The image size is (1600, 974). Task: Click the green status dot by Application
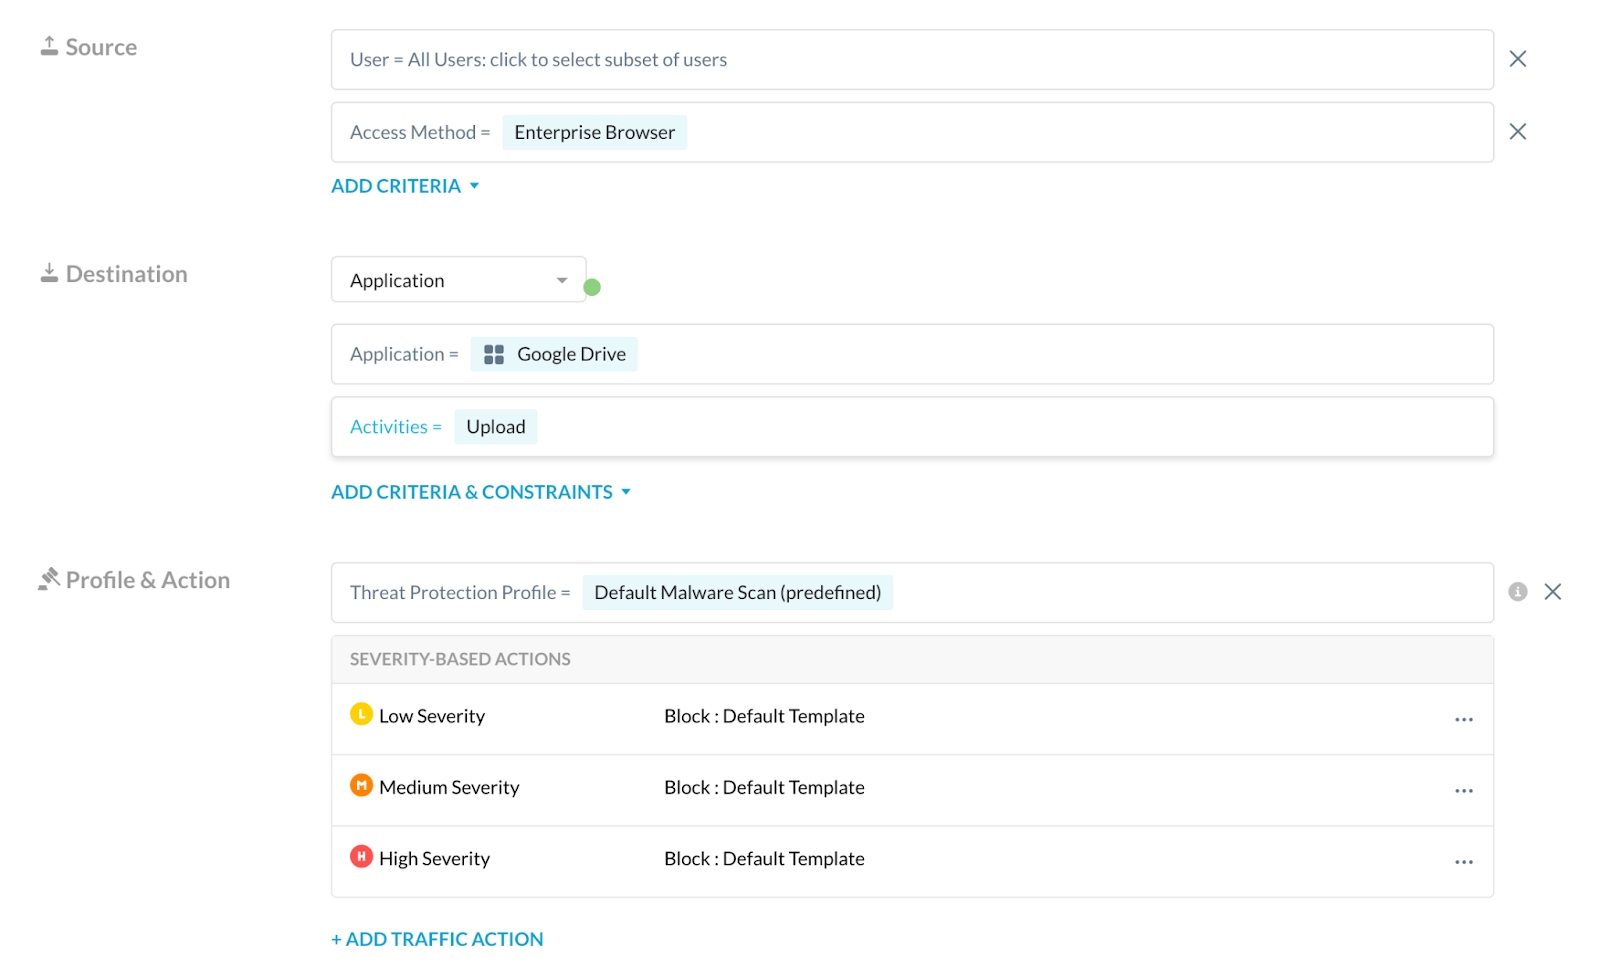click(x=592, y=287)
